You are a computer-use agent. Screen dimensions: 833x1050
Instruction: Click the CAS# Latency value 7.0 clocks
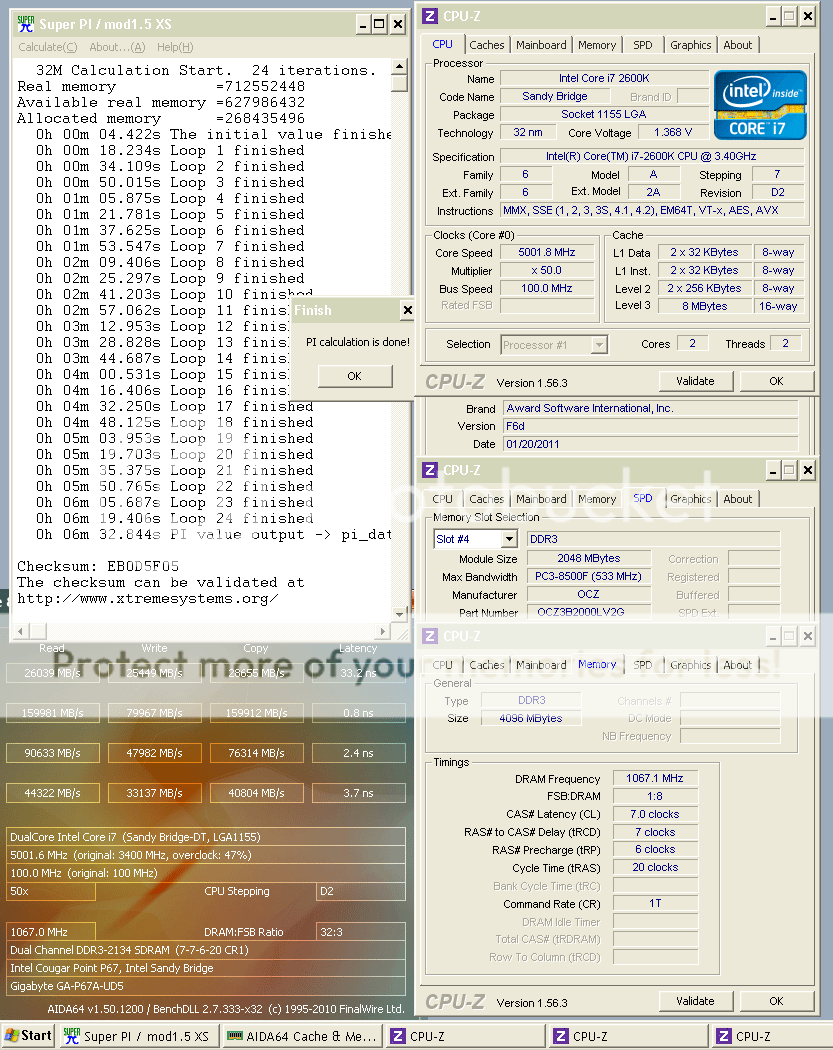tap(655, 814)
